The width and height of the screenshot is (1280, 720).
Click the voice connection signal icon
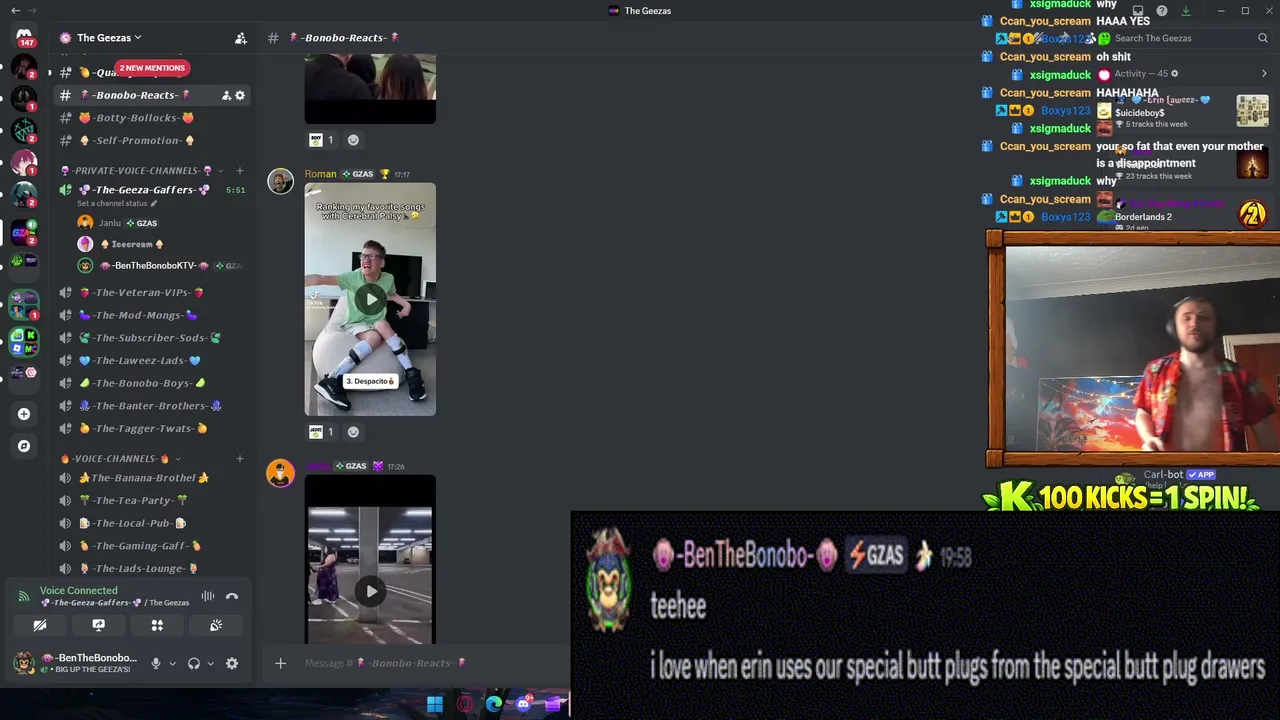24,596
